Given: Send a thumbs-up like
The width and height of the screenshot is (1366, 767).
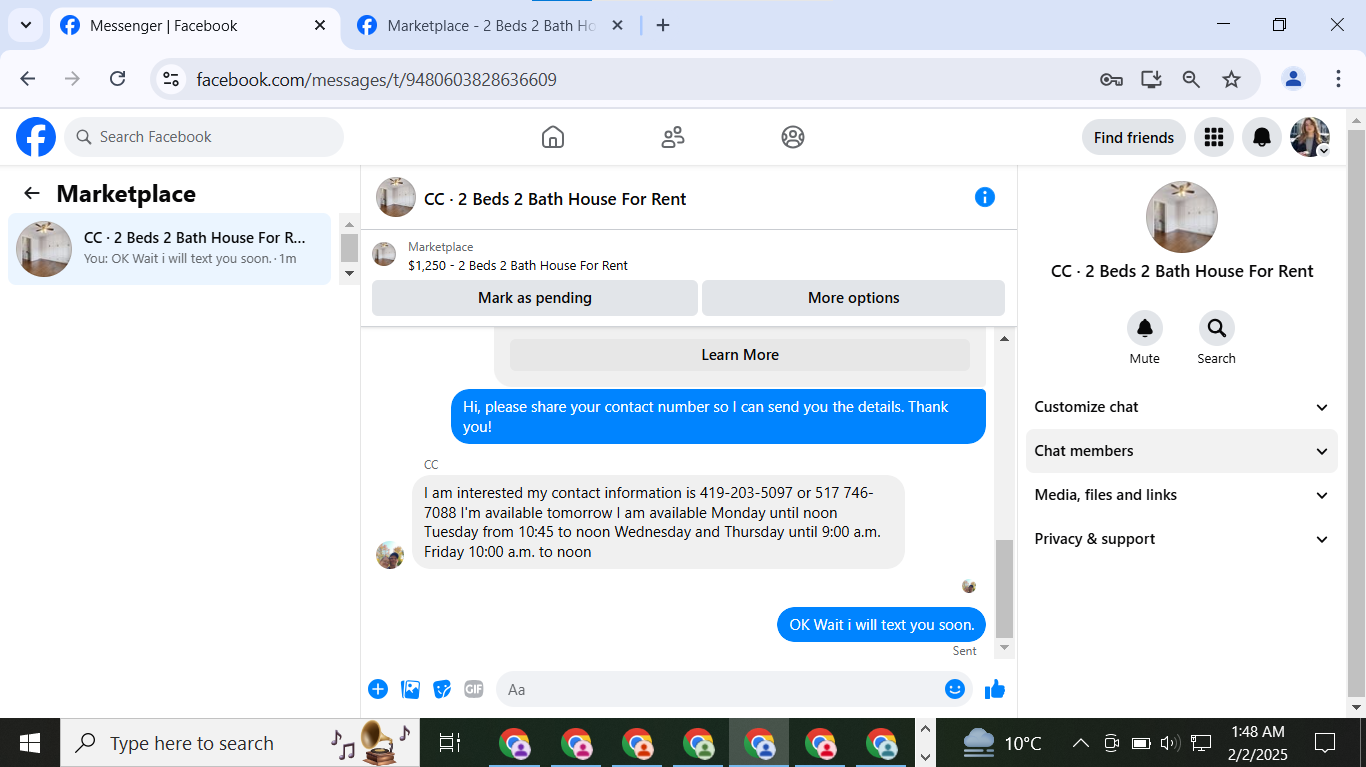Looking at the screenshot, I should (995, 689).
